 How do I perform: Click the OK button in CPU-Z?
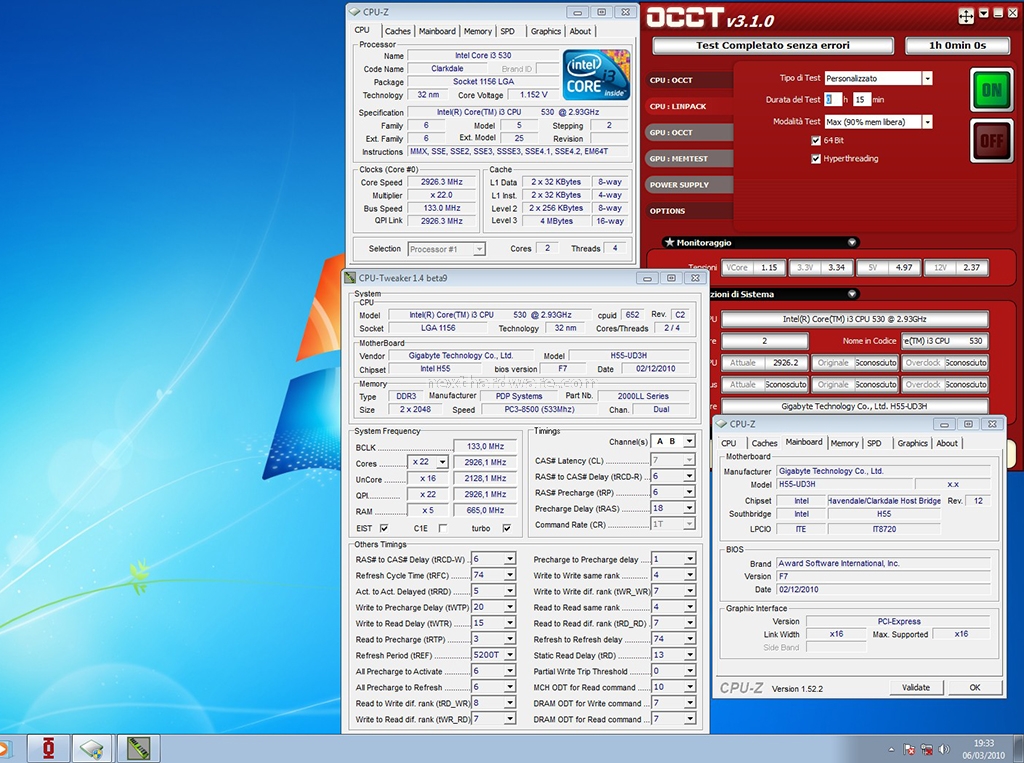(974, 687)
